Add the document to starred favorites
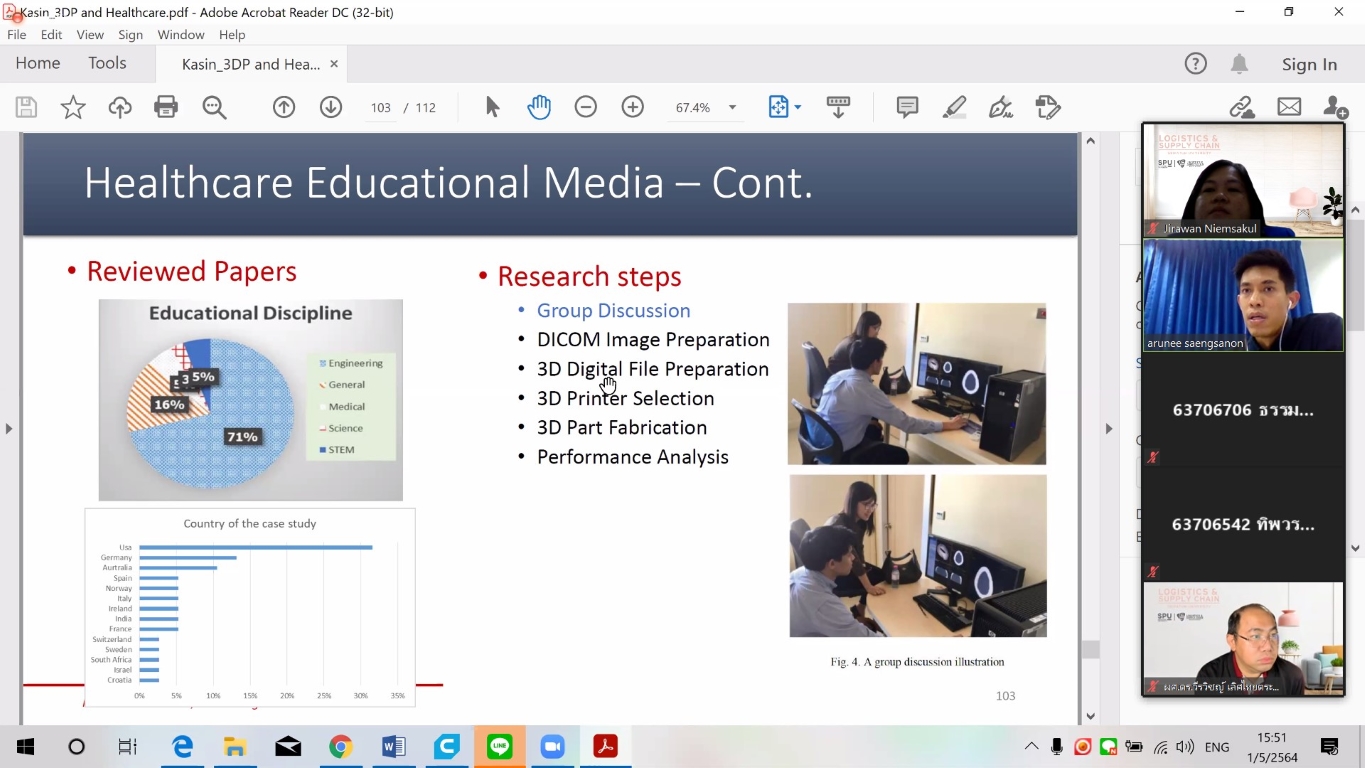The image size is (1365, 768). pyautogui.click(x=73, y=107)
